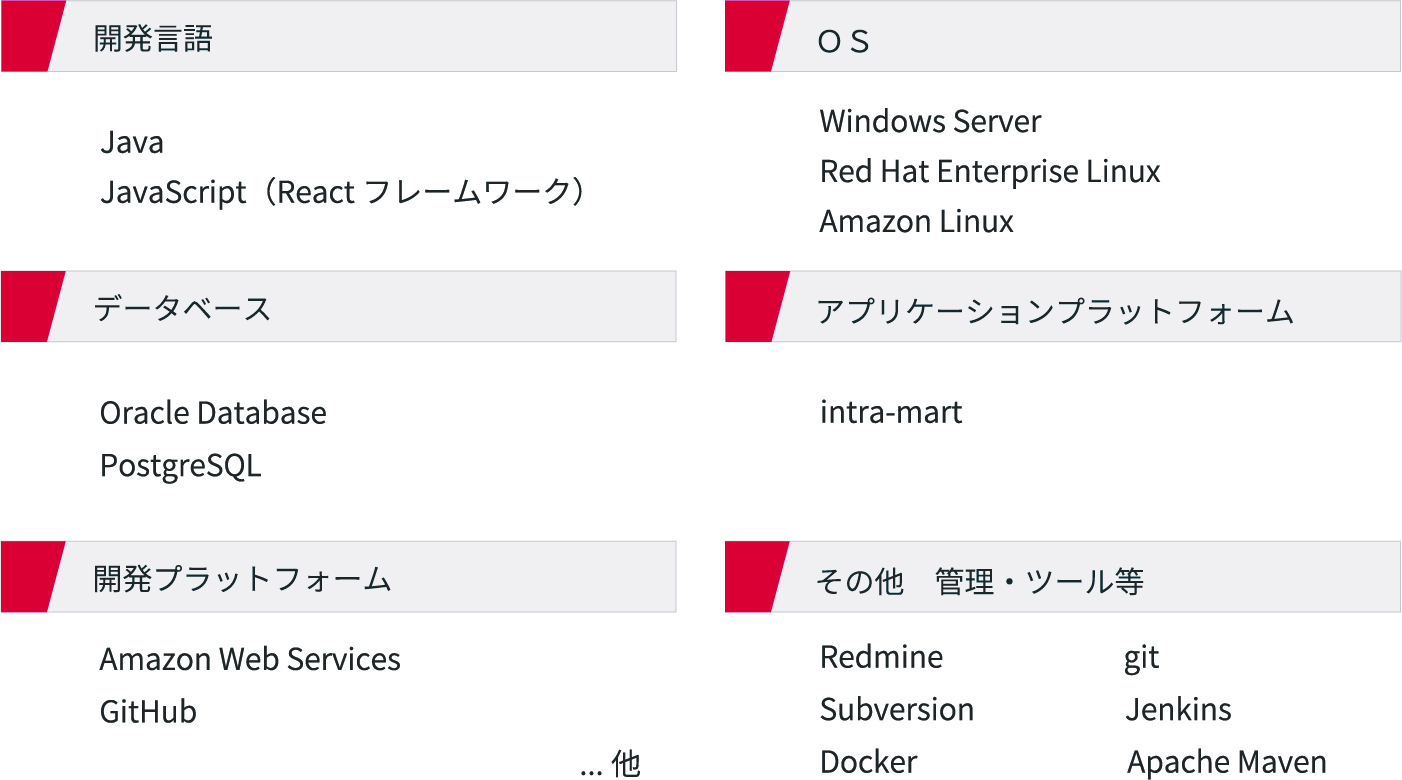
Task: Select the PostgreSQL entry
Action: 180,466
